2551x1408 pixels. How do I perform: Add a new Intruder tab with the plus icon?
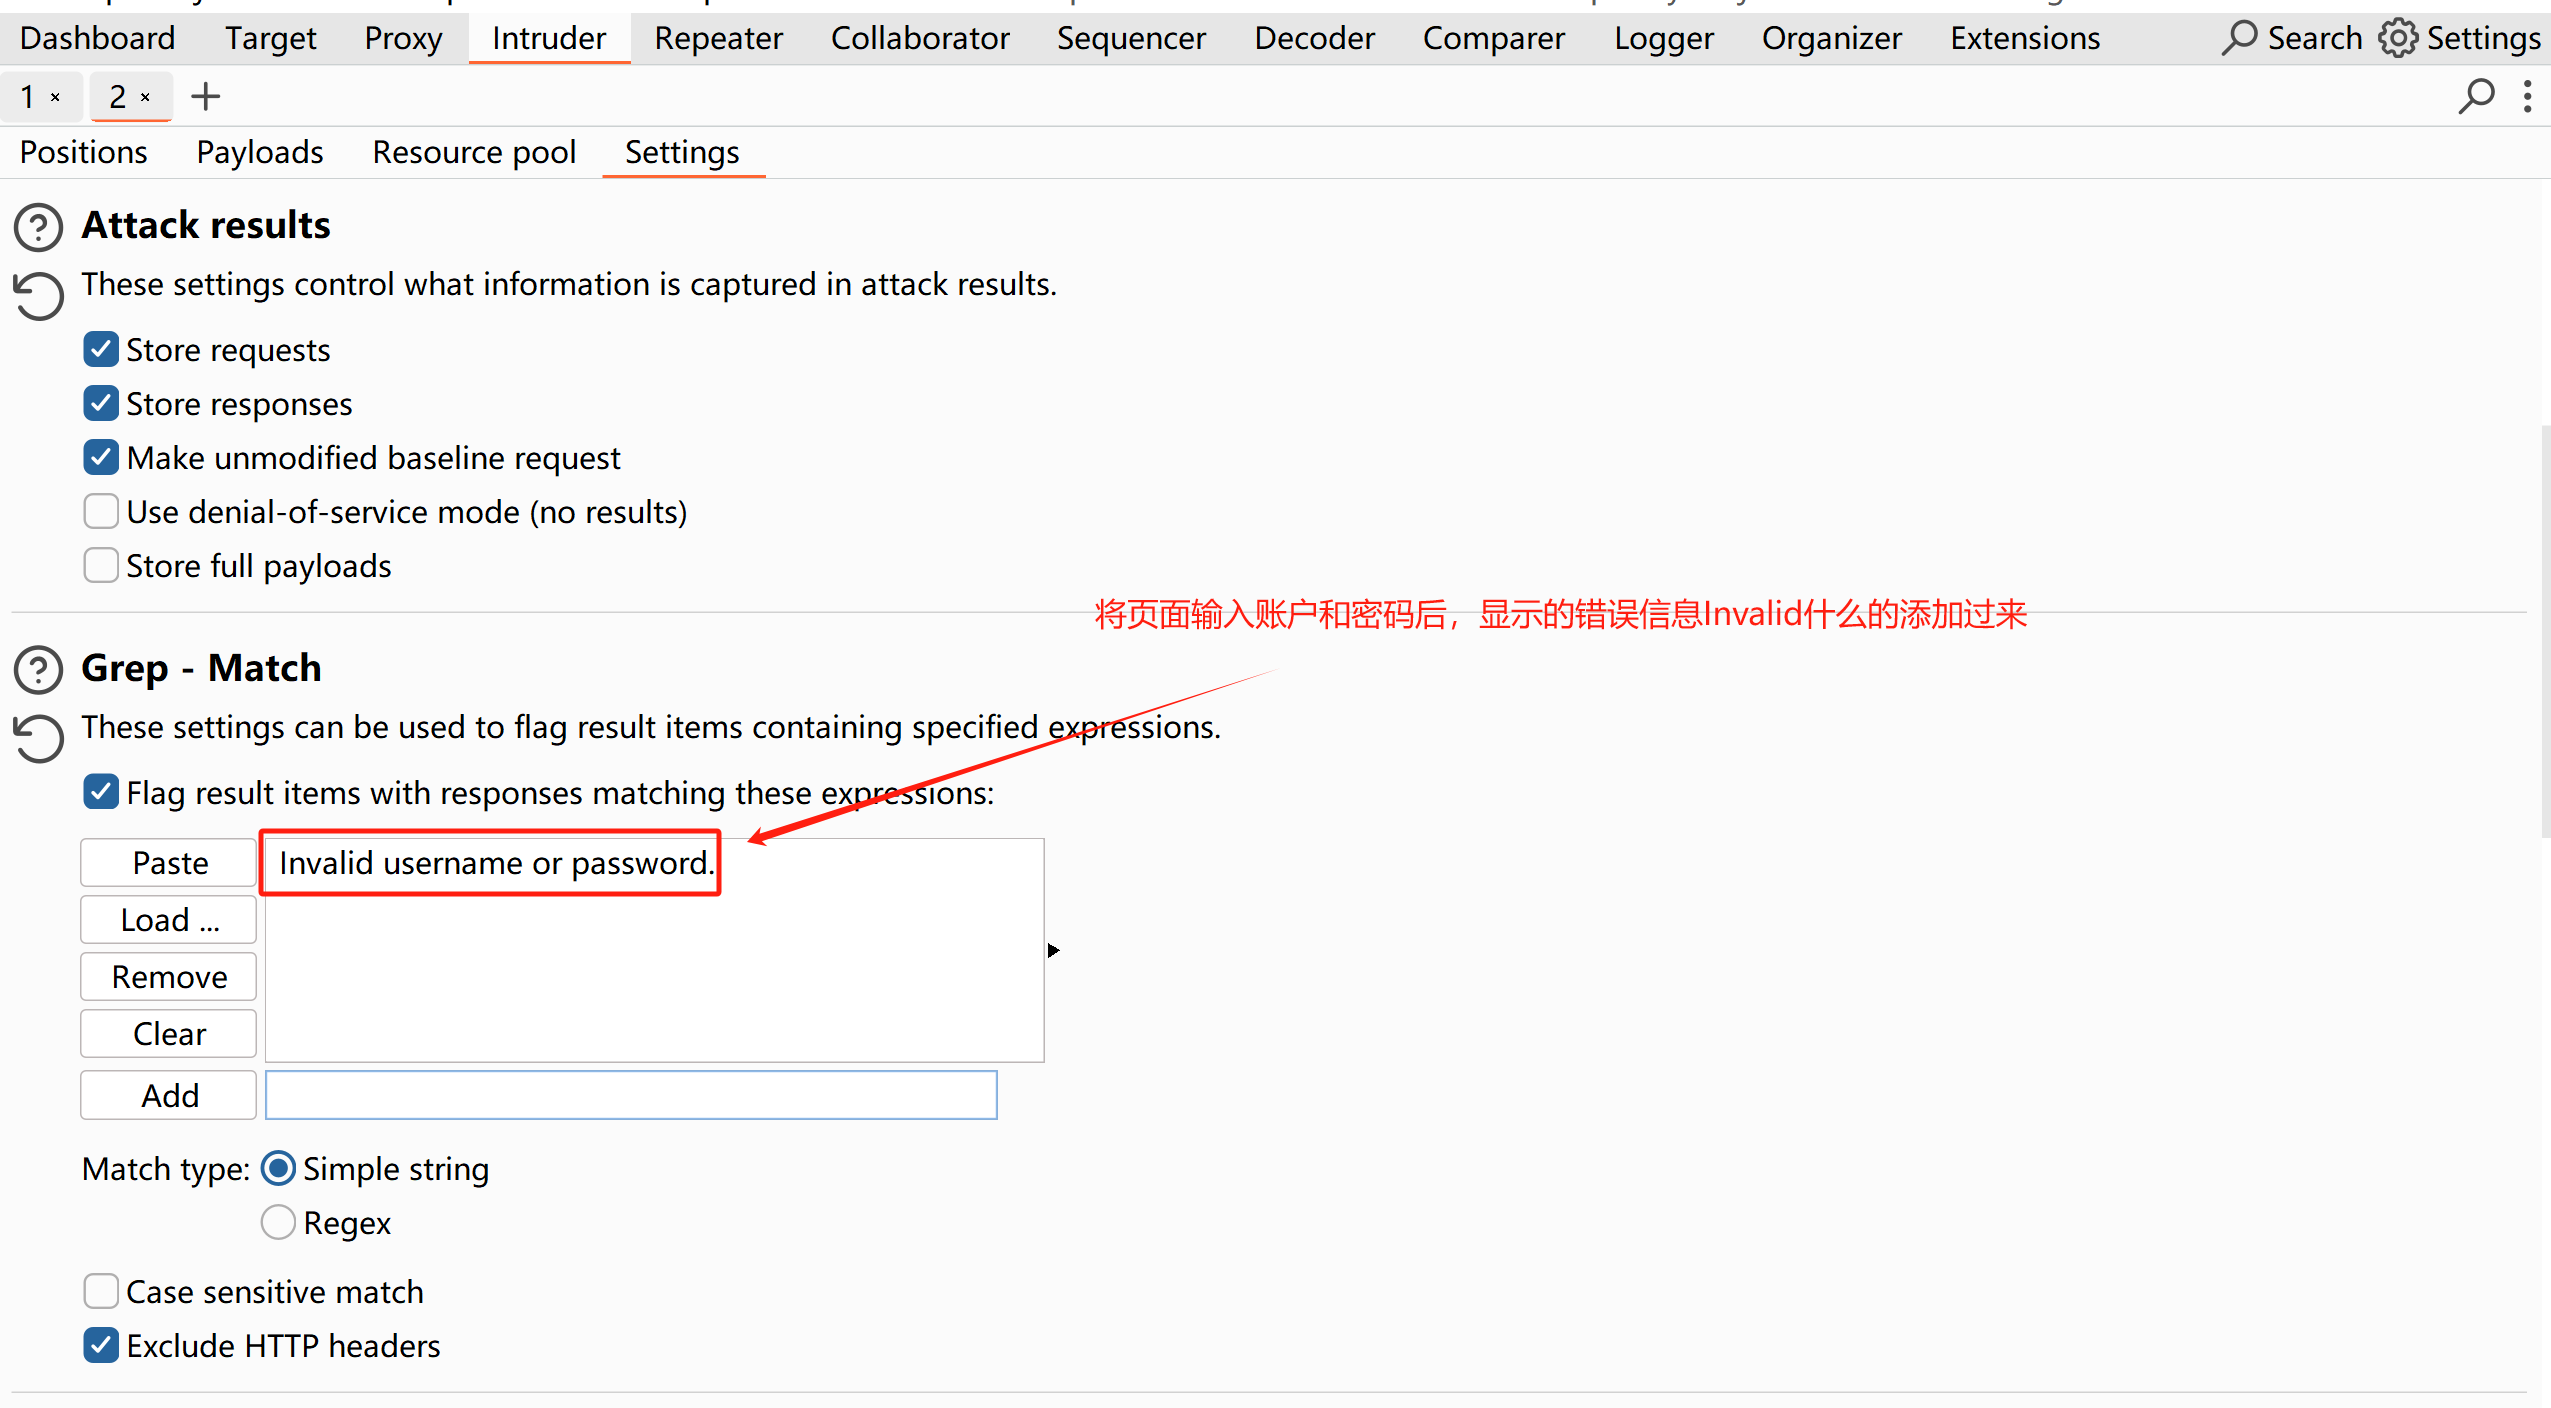point(205,97)
